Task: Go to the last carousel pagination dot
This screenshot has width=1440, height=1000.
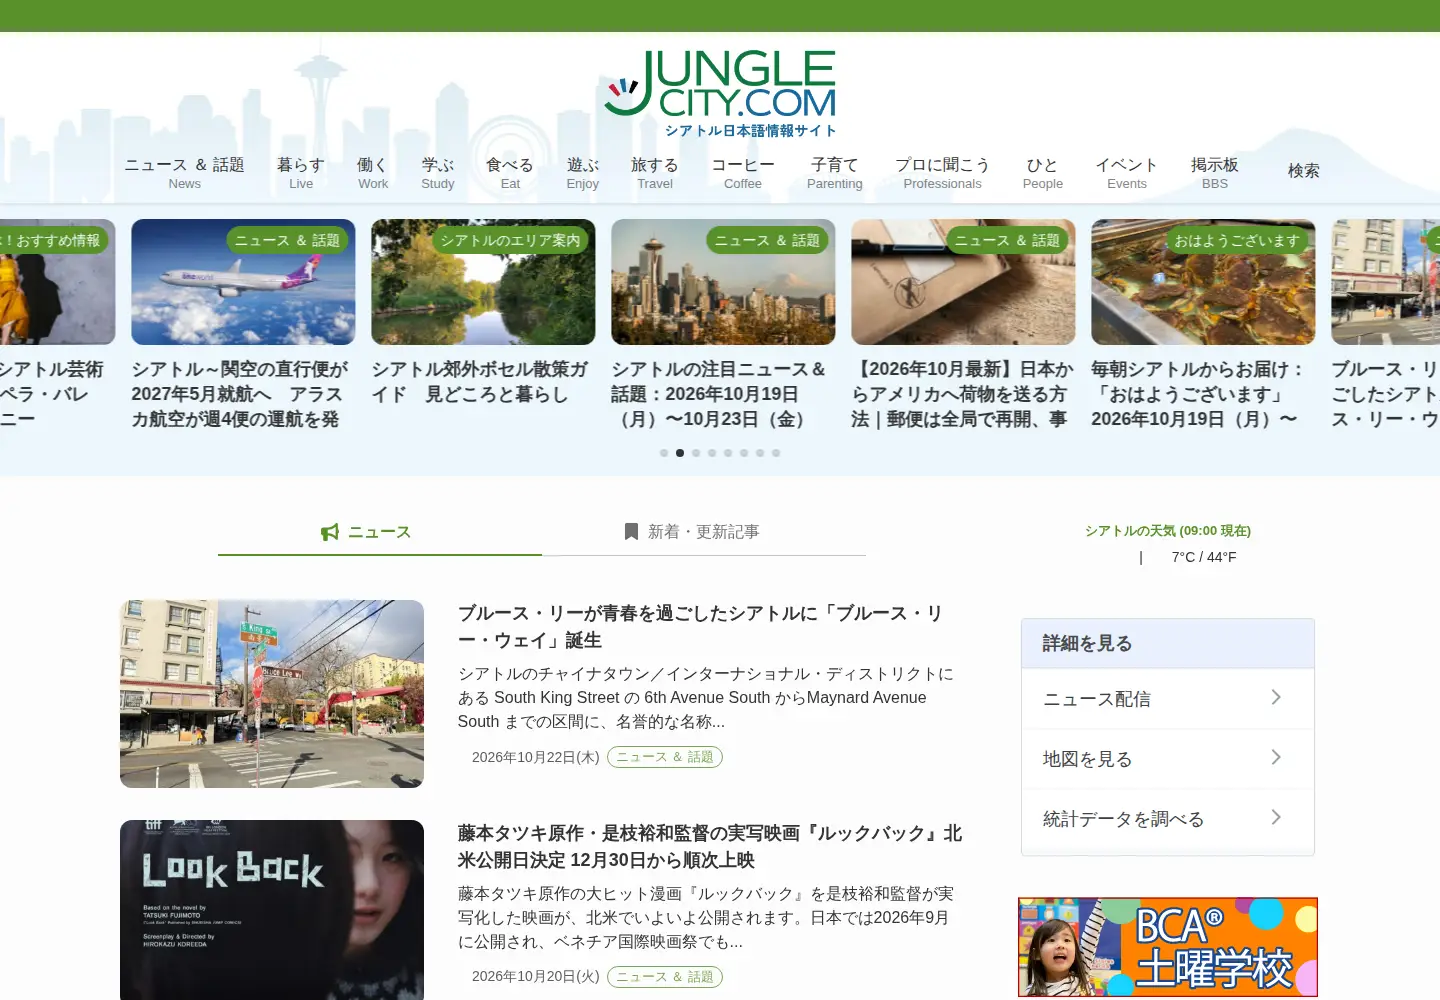Action: [776, 453]
